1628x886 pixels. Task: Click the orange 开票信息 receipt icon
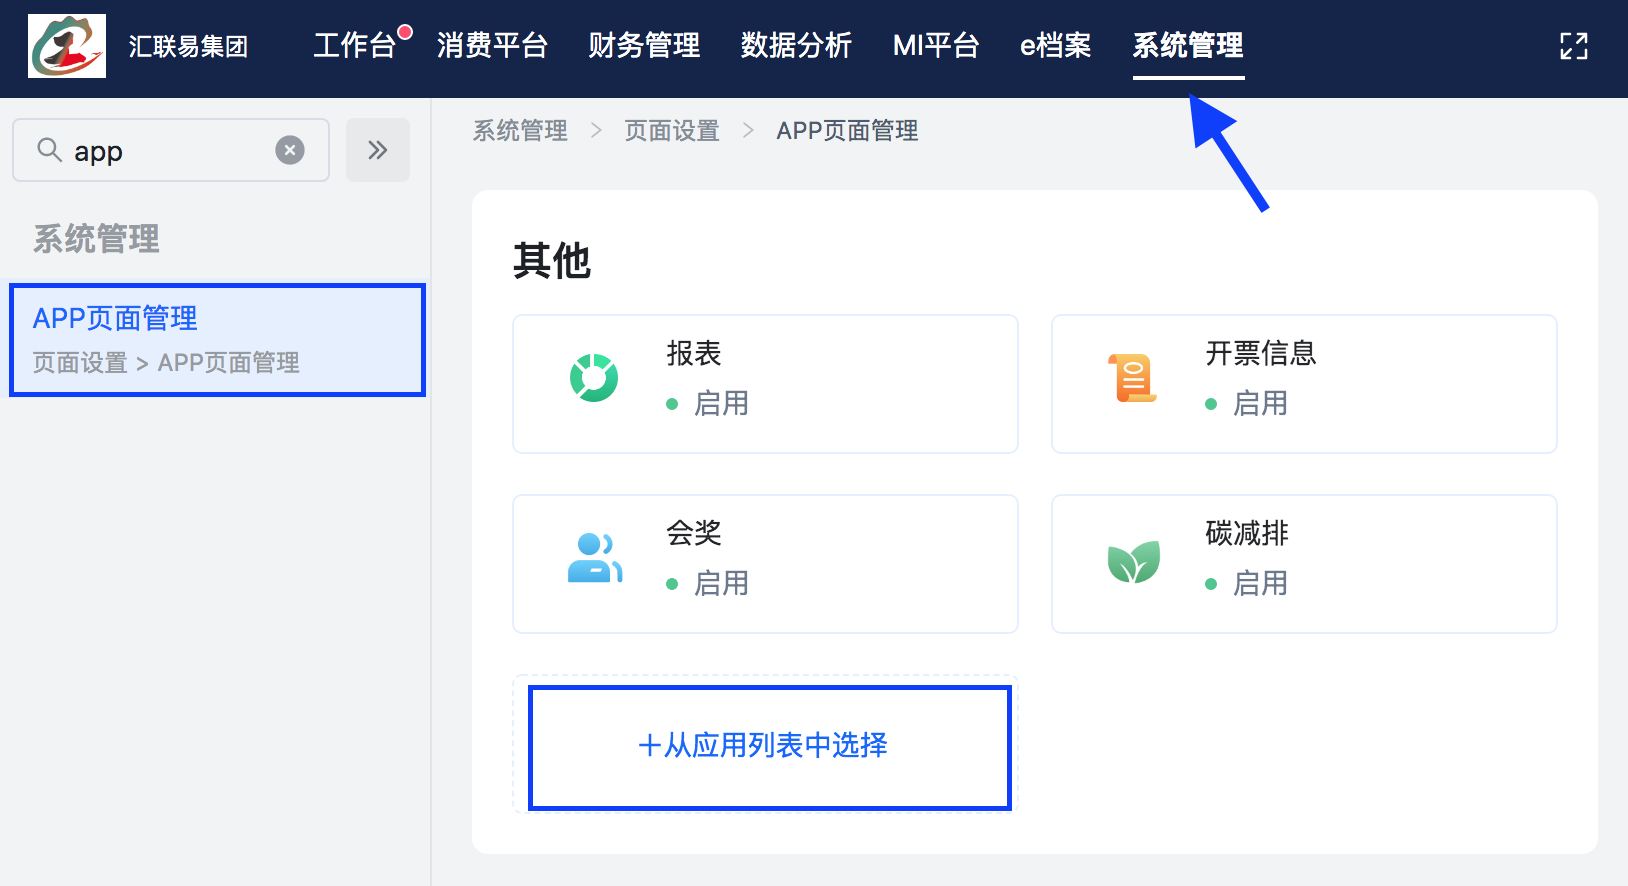click(x=1133, y=378)
